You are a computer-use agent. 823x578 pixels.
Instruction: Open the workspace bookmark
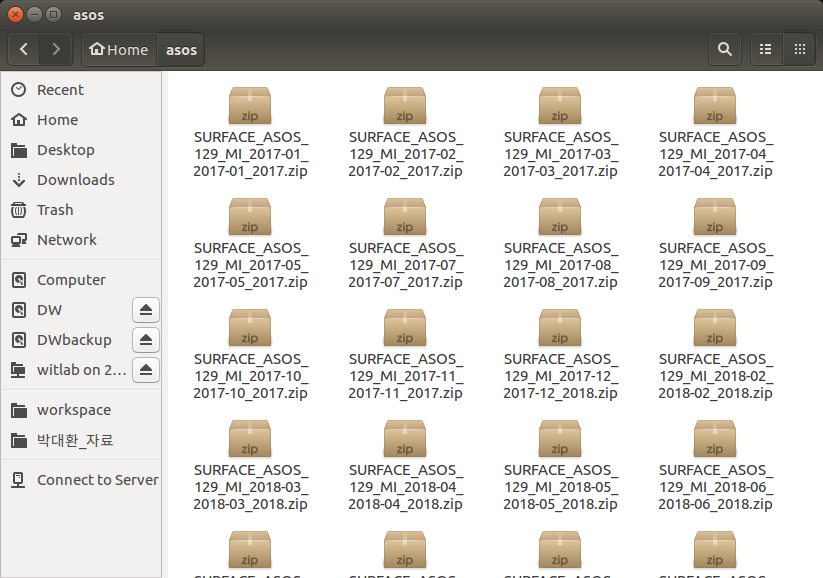(x=81, y=409)
